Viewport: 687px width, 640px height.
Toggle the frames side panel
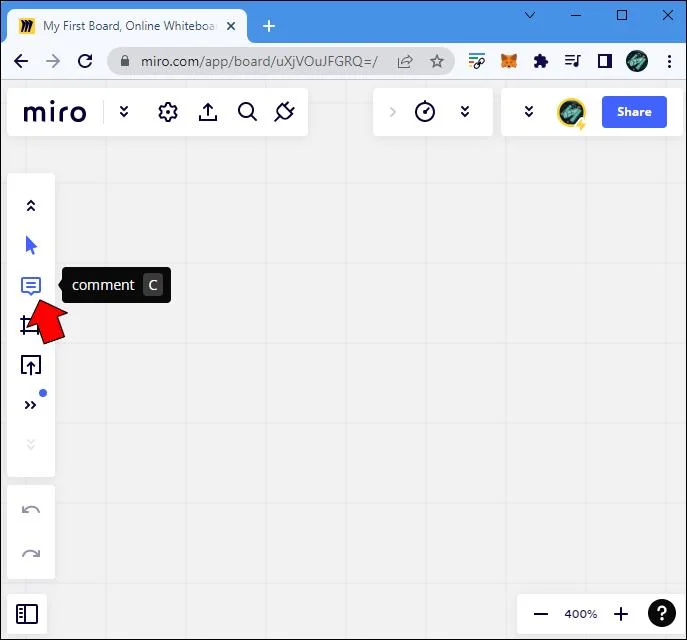click(x=27, y=614)
